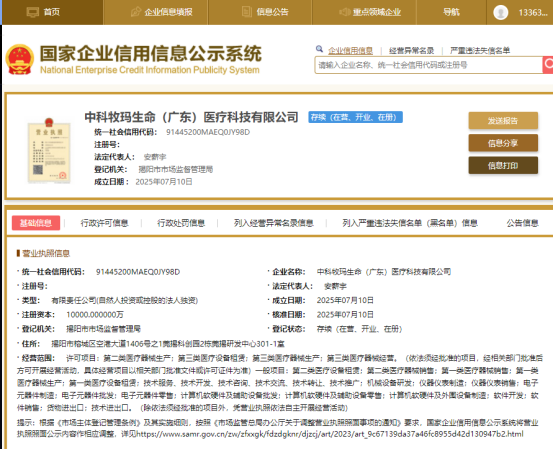The width and height of the screenshot is (558, 455).
Task: Select 严重违法失信名单 search category
Action: click(x=480, y=51)
